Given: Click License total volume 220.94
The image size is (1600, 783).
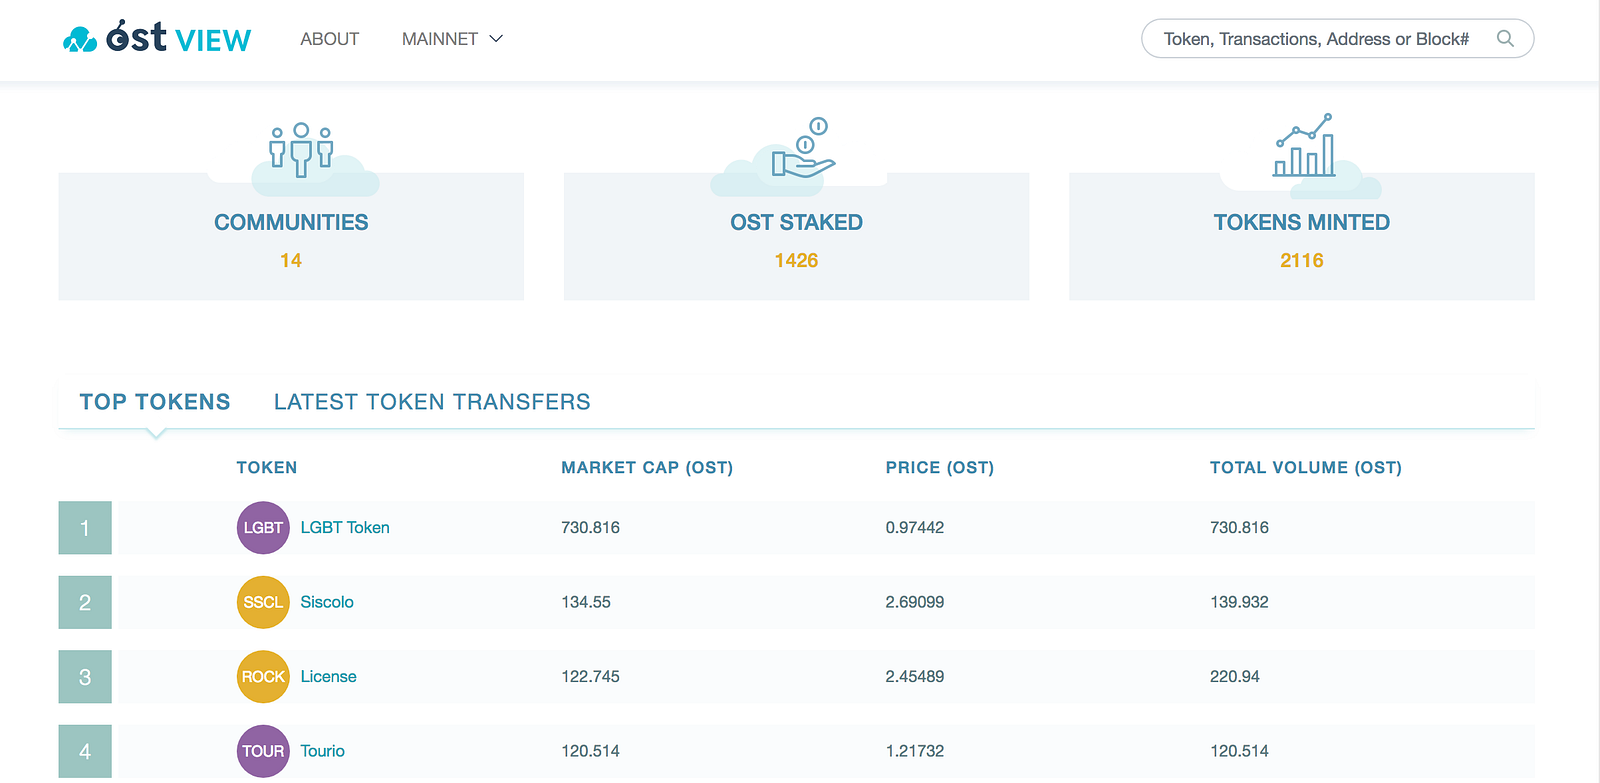Looking at the screenshot, I should click(1235, 677).
